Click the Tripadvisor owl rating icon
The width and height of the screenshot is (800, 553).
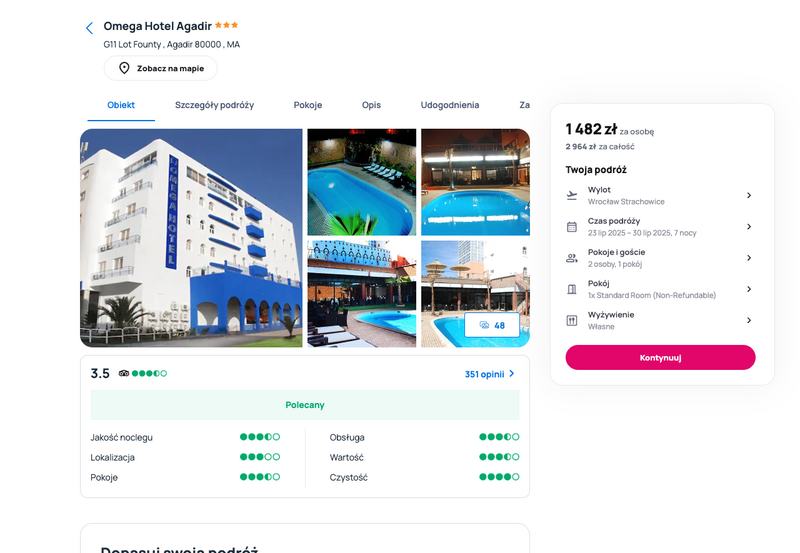point(123,373)
